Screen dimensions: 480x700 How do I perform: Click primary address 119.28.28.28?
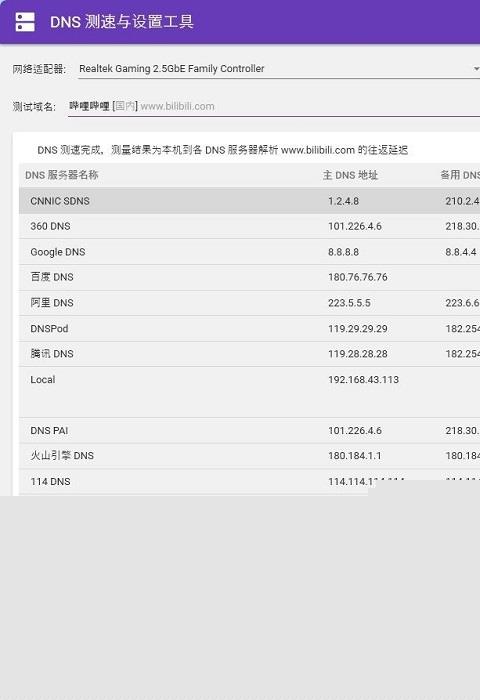click(358, 354)
